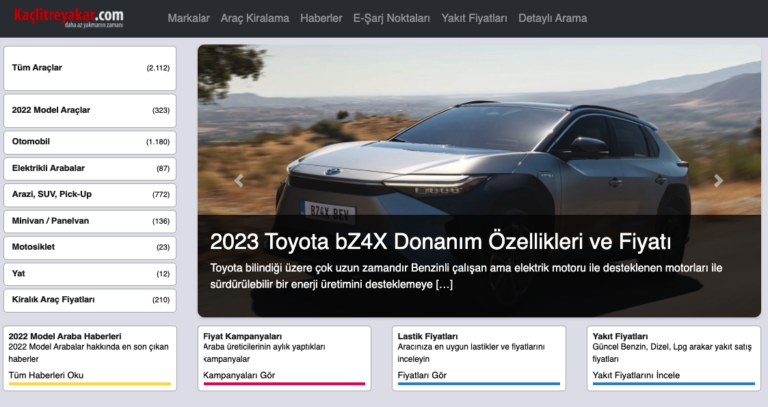Screen dimensions: 768x407
Task: Open the Yakıt Fiyatları card title
Action: pos(620,336)
